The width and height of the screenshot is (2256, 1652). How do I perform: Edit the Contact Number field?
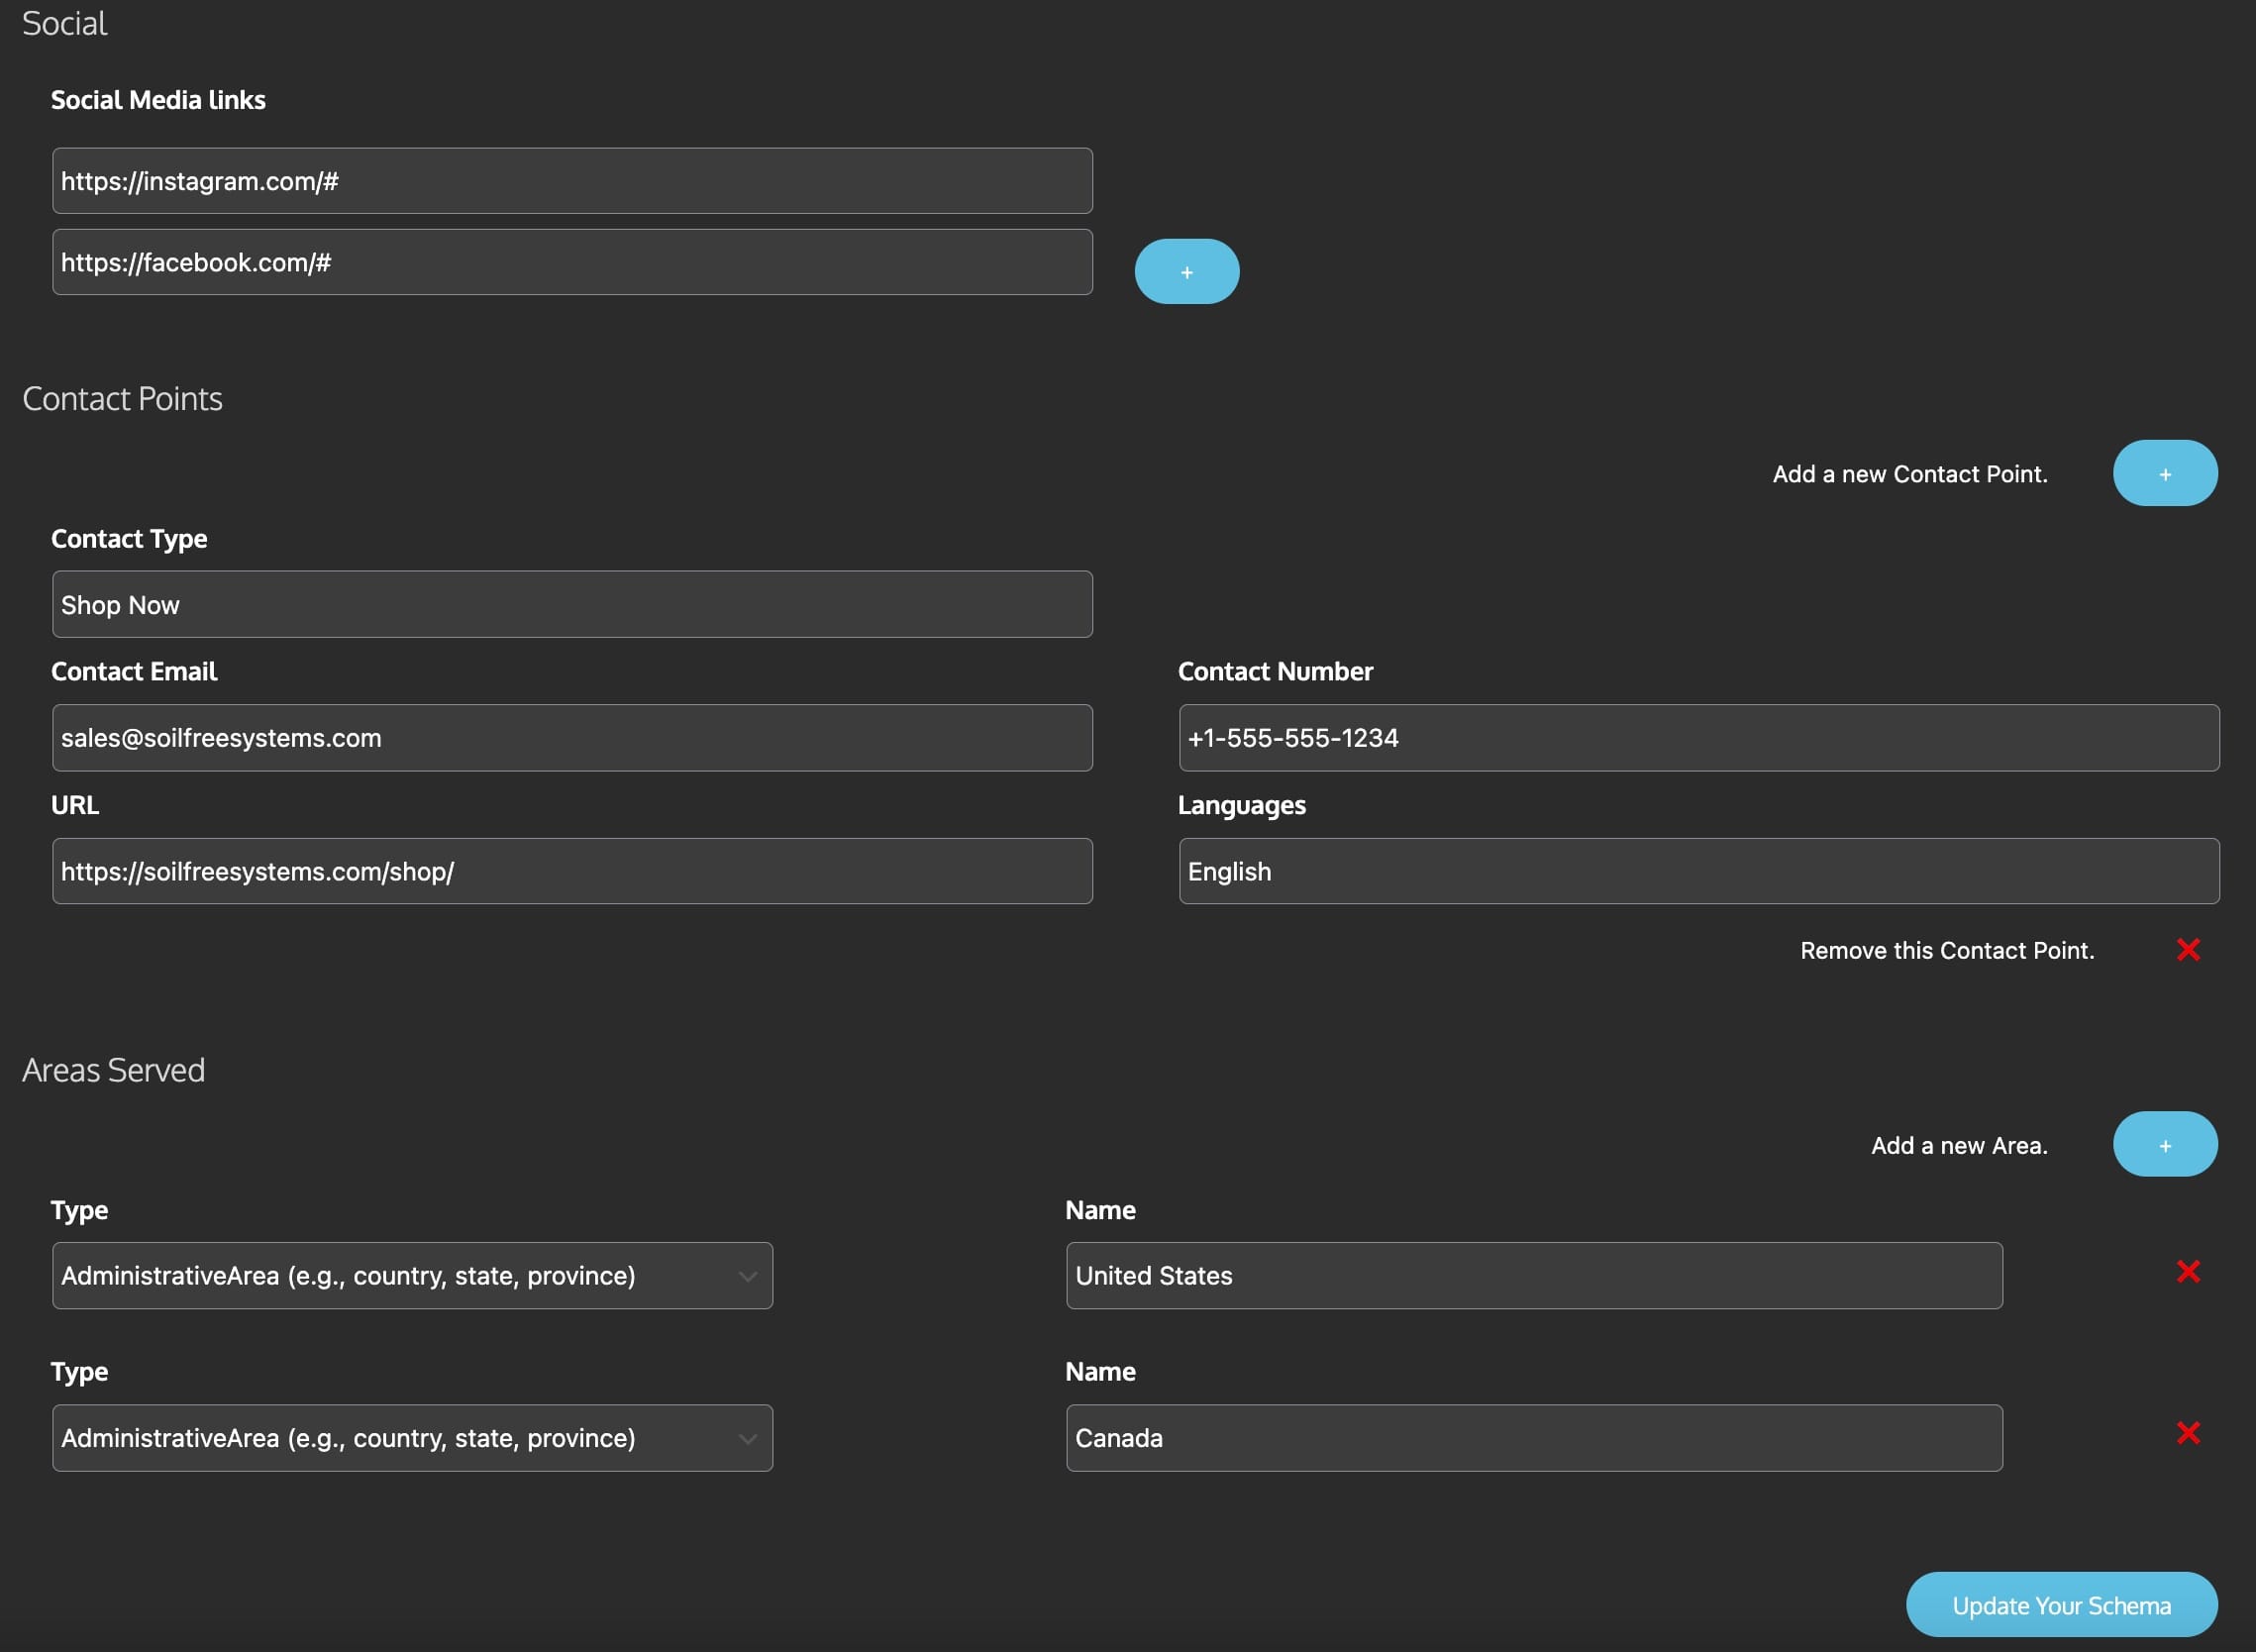(x=1701, y=737)
